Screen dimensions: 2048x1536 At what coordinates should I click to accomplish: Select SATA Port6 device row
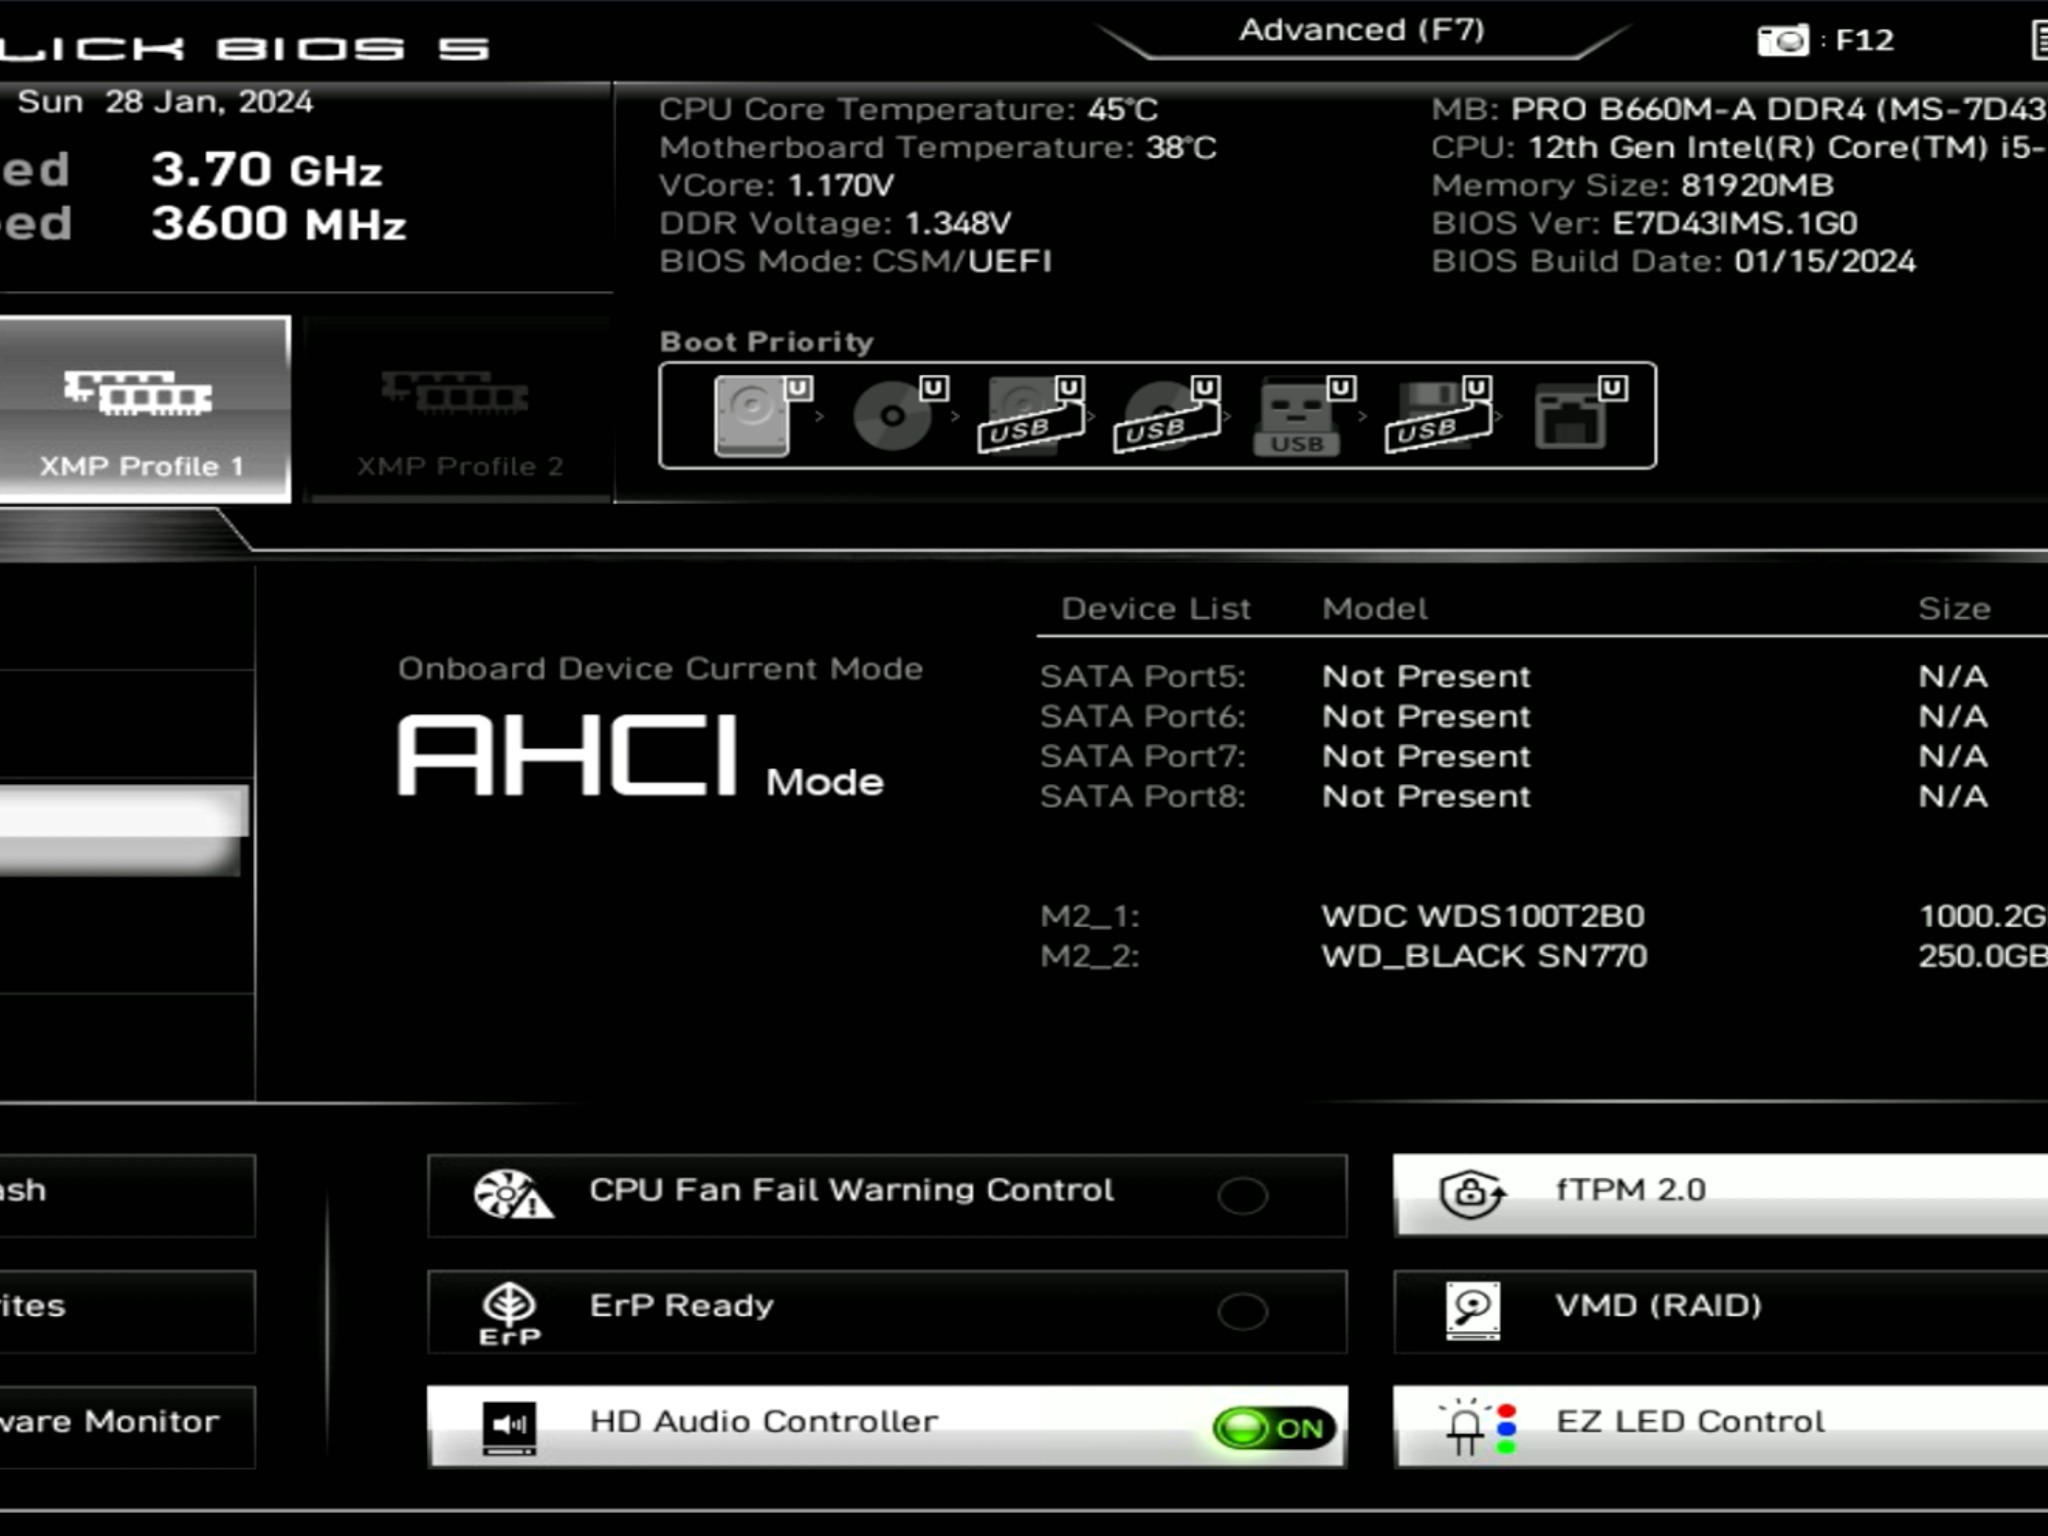1514,717
